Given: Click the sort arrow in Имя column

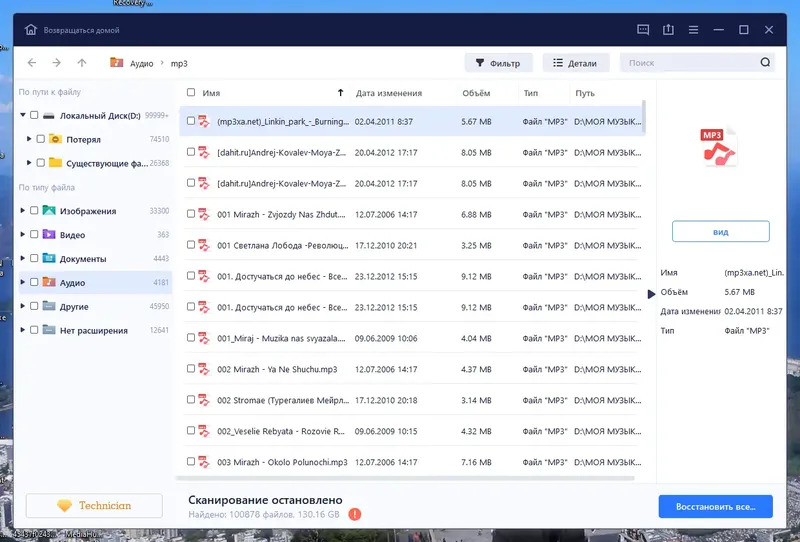Looking at the screenshot, I should tap(340, 92).
